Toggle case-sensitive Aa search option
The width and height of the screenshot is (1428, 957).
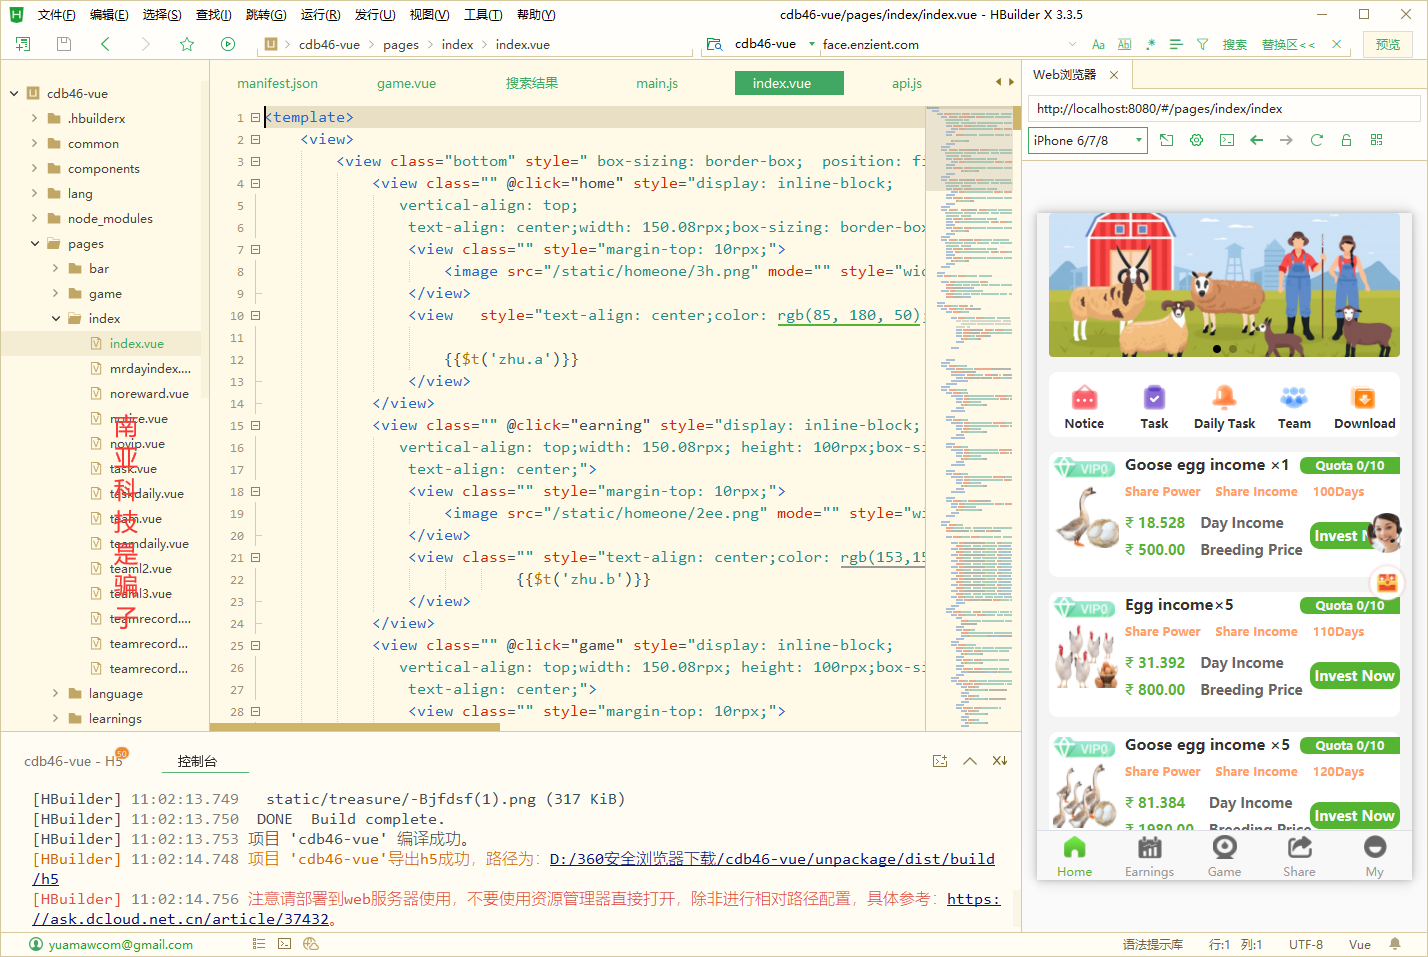click(x=1098, y=45)
